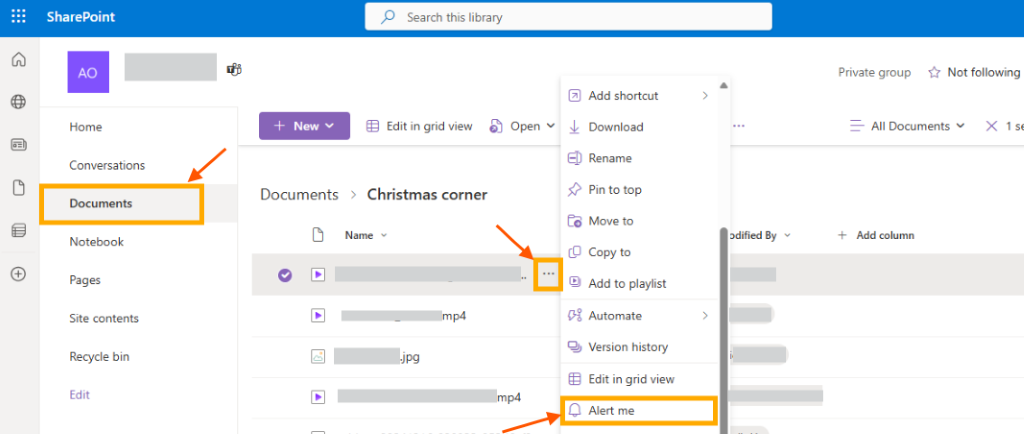Click the Pin to top pin icon
The height and width of the screenshot is (434, 1024).
pyautogui.click(x=575, y=189)
